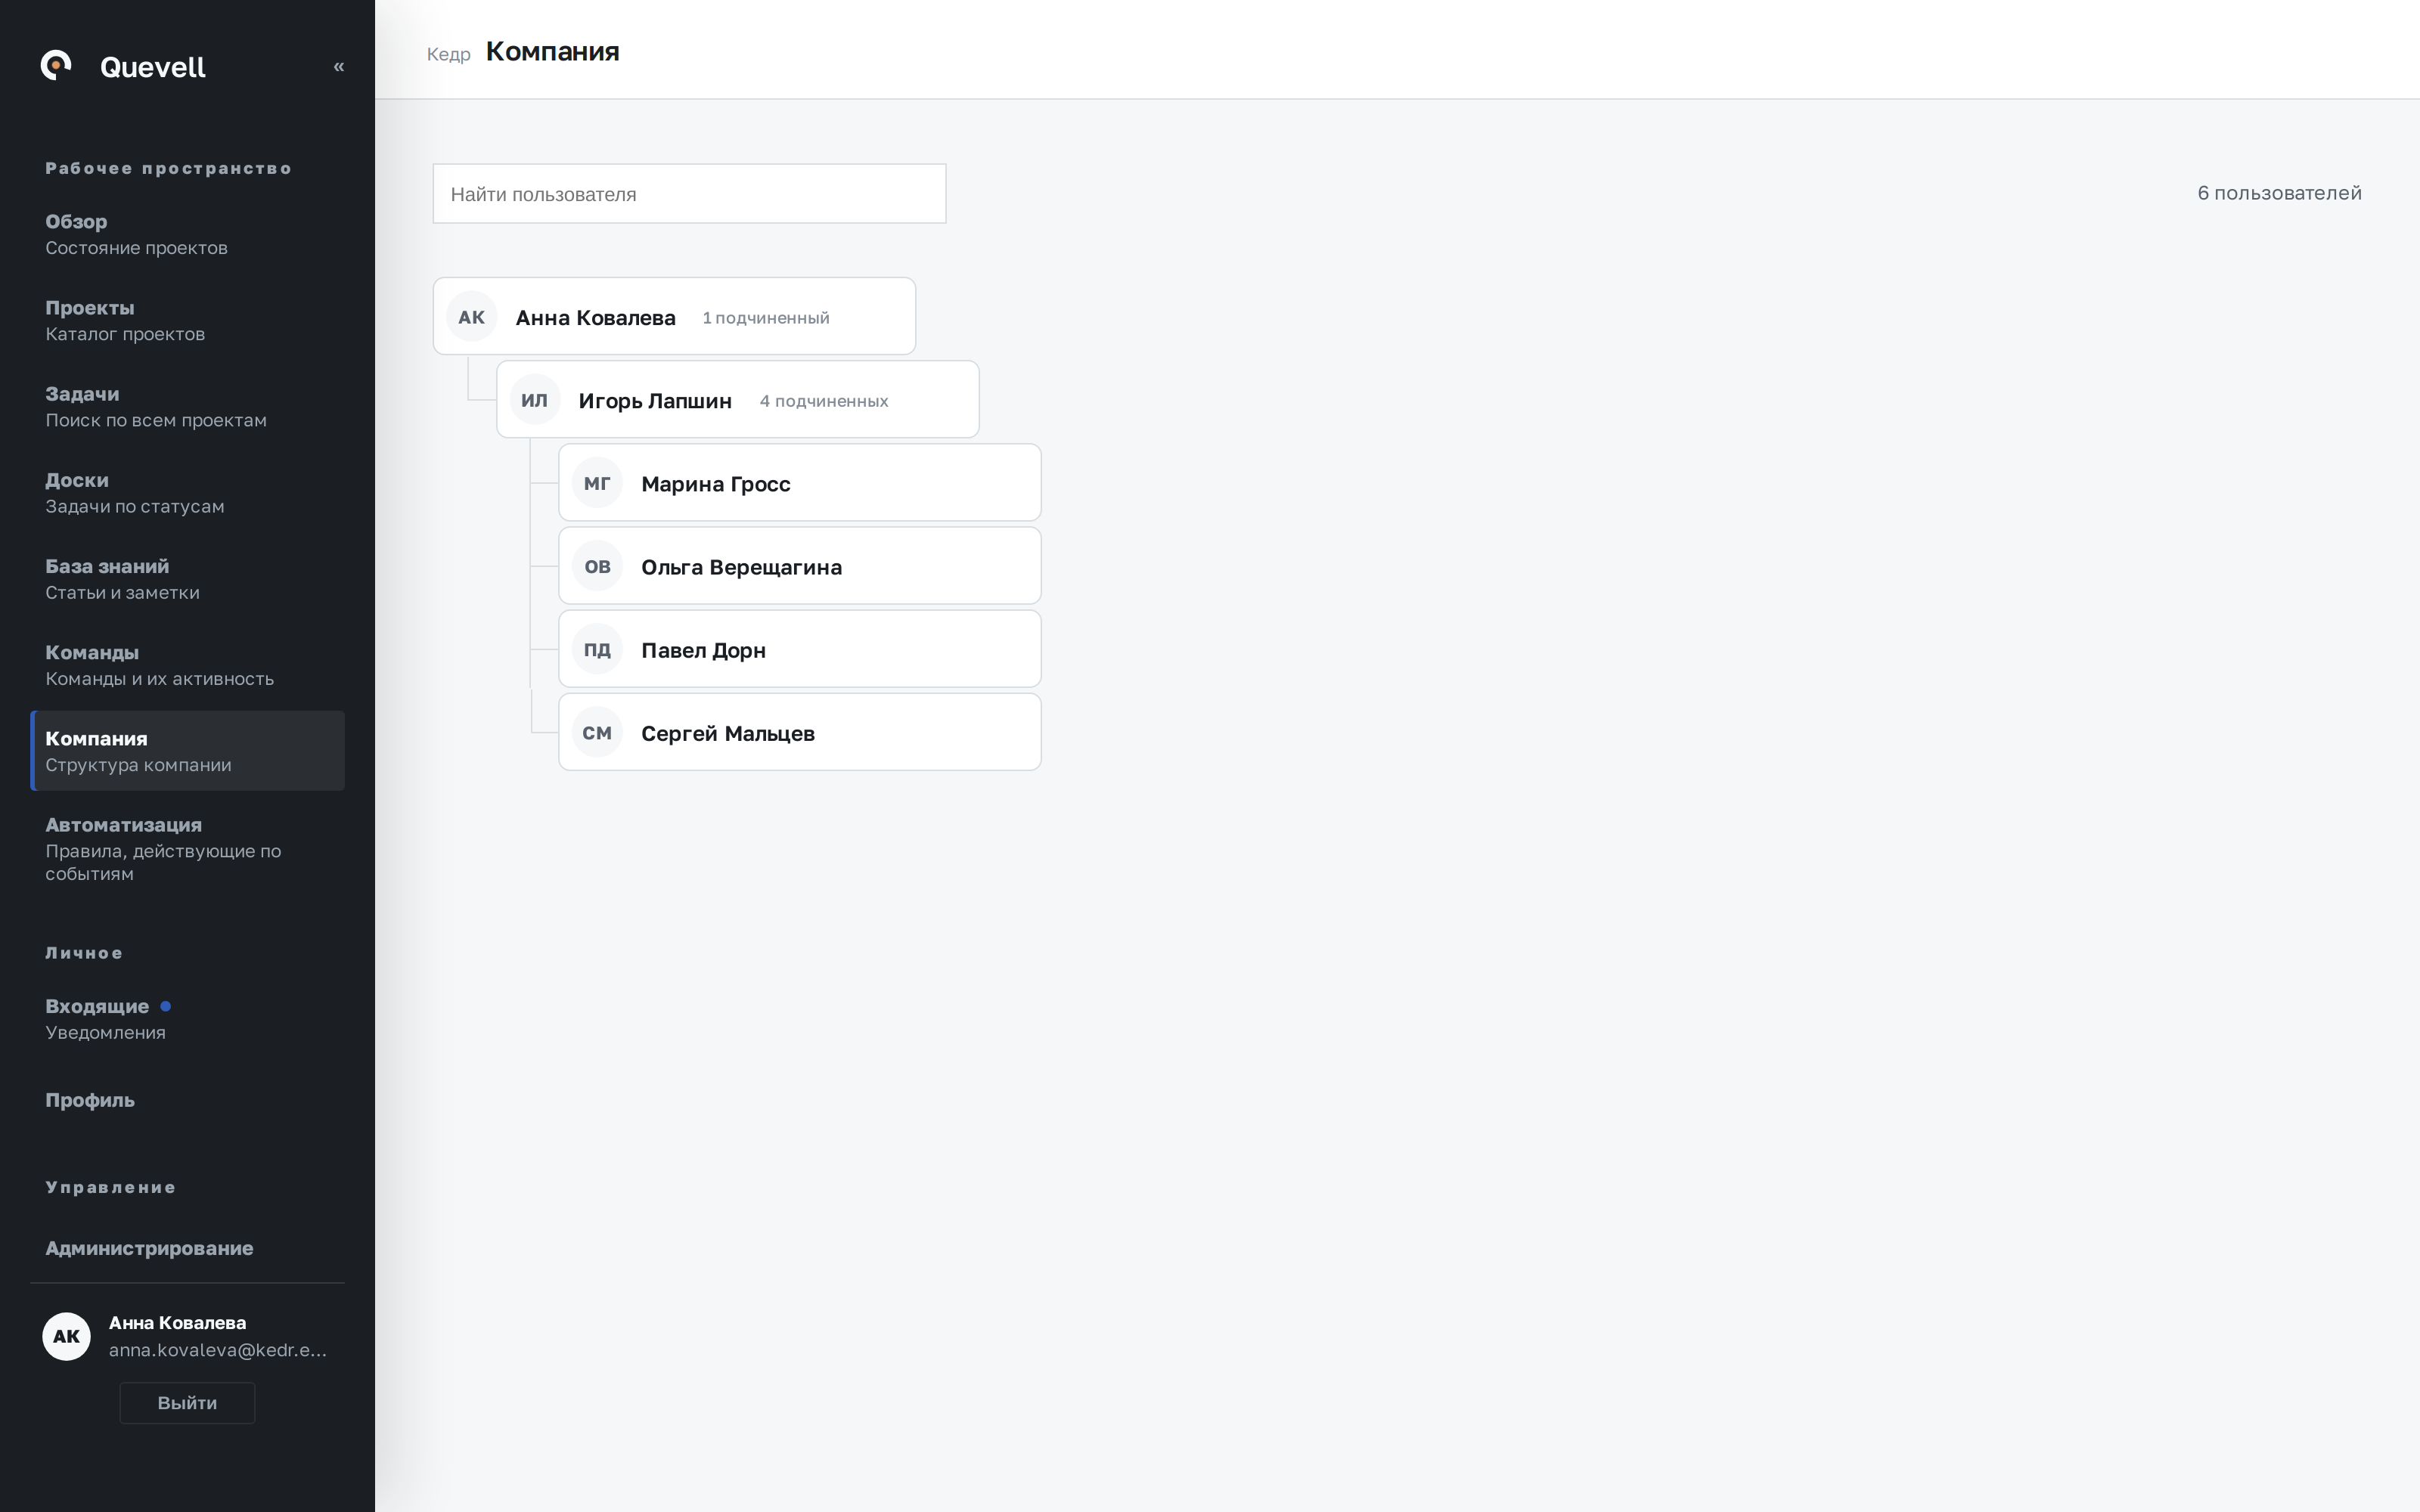Viewport: 2420px width, 1512px height.
Task: Open the Автоматизация rules page
Action: 187,848
